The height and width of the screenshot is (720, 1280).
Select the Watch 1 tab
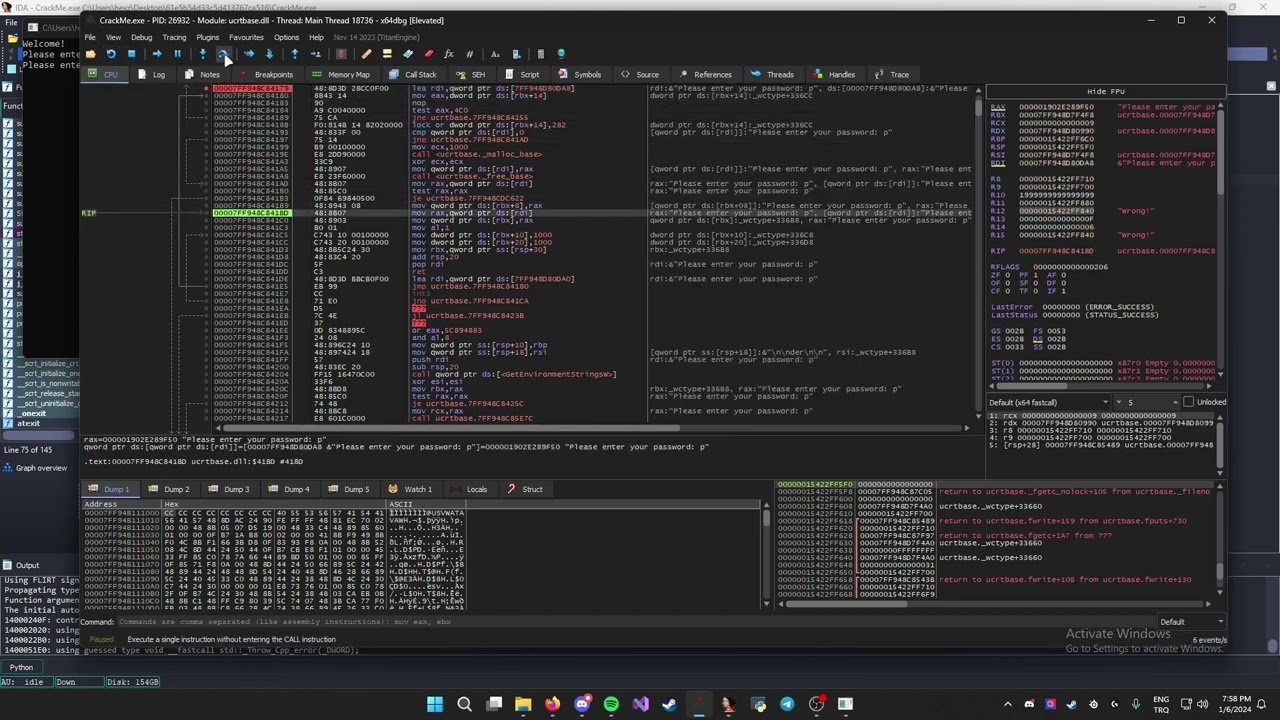(411, 489)
